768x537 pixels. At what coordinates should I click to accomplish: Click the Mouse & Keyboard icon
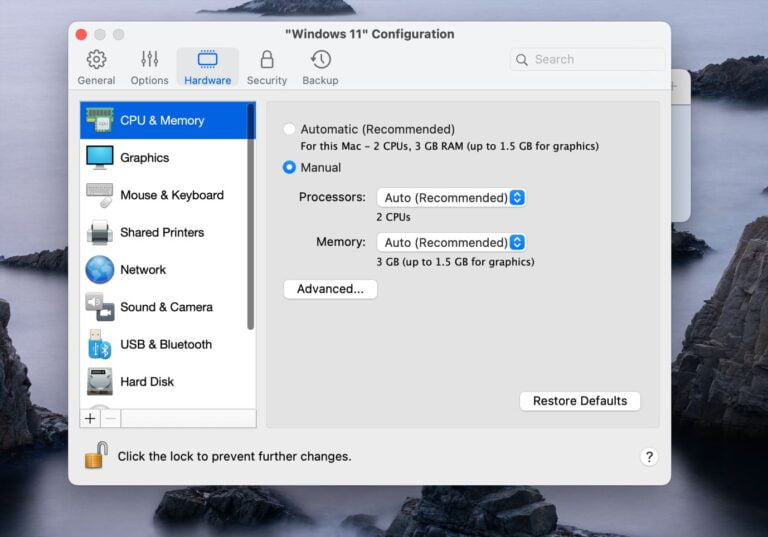point(100,195)
